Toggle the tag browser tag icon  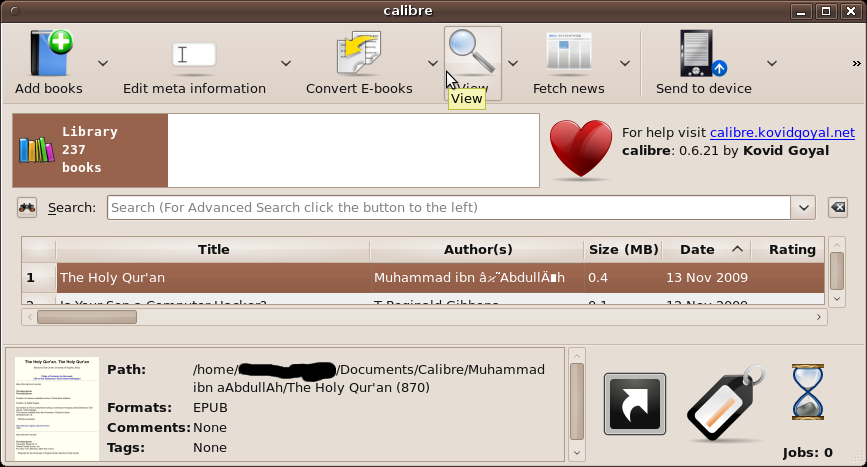tap(725, 403)
